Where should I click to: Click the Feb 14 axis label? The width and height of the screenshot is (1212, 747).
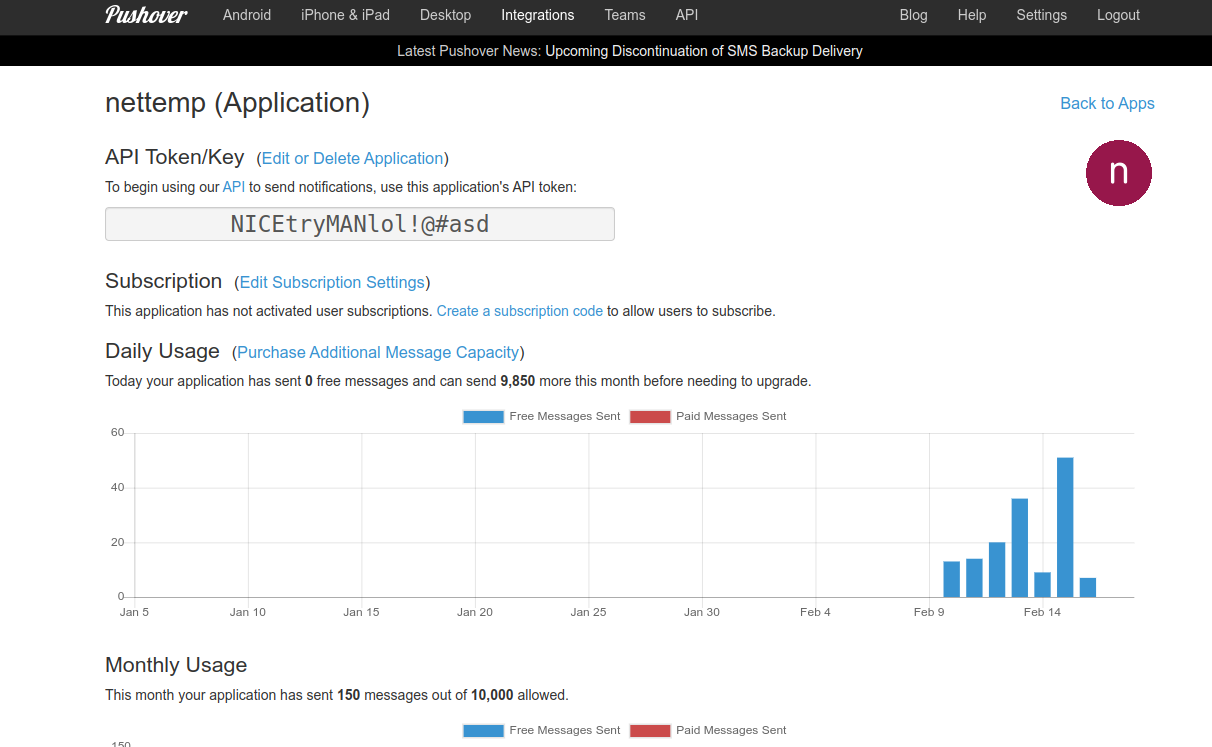(1042, 612)
